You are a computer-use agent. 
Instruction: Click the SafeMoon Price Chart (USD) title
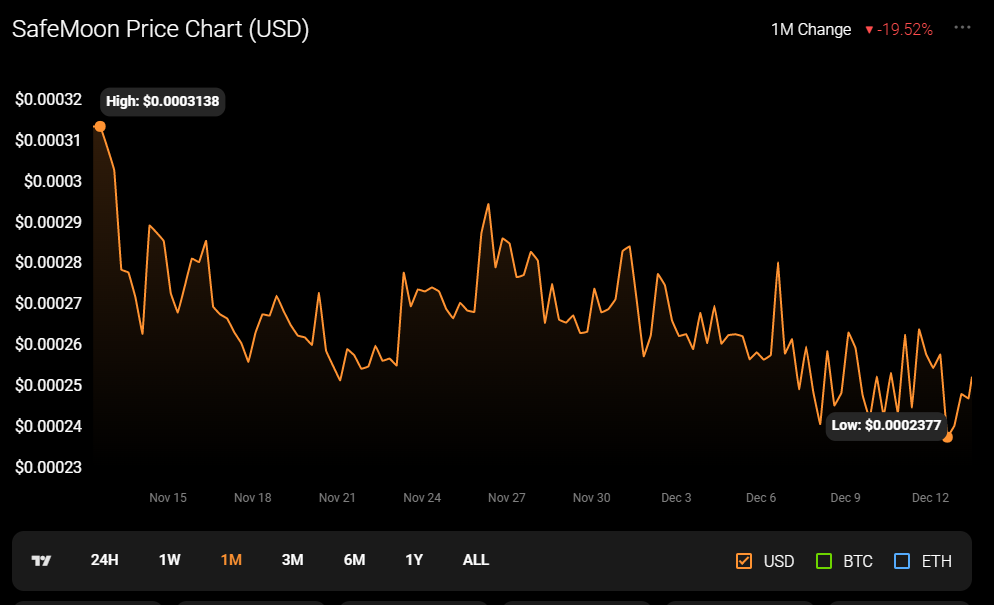[160, 29]
